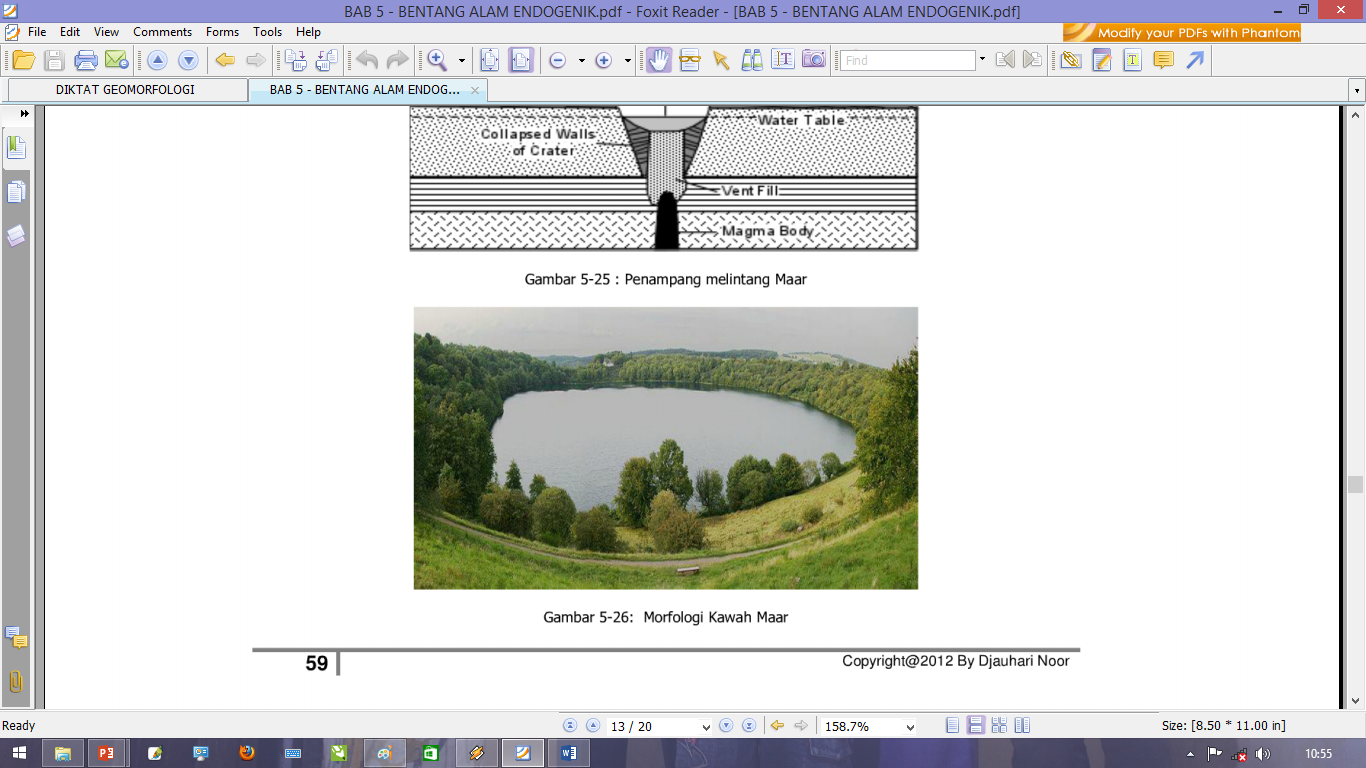Open the View menu

coord(106,32)
